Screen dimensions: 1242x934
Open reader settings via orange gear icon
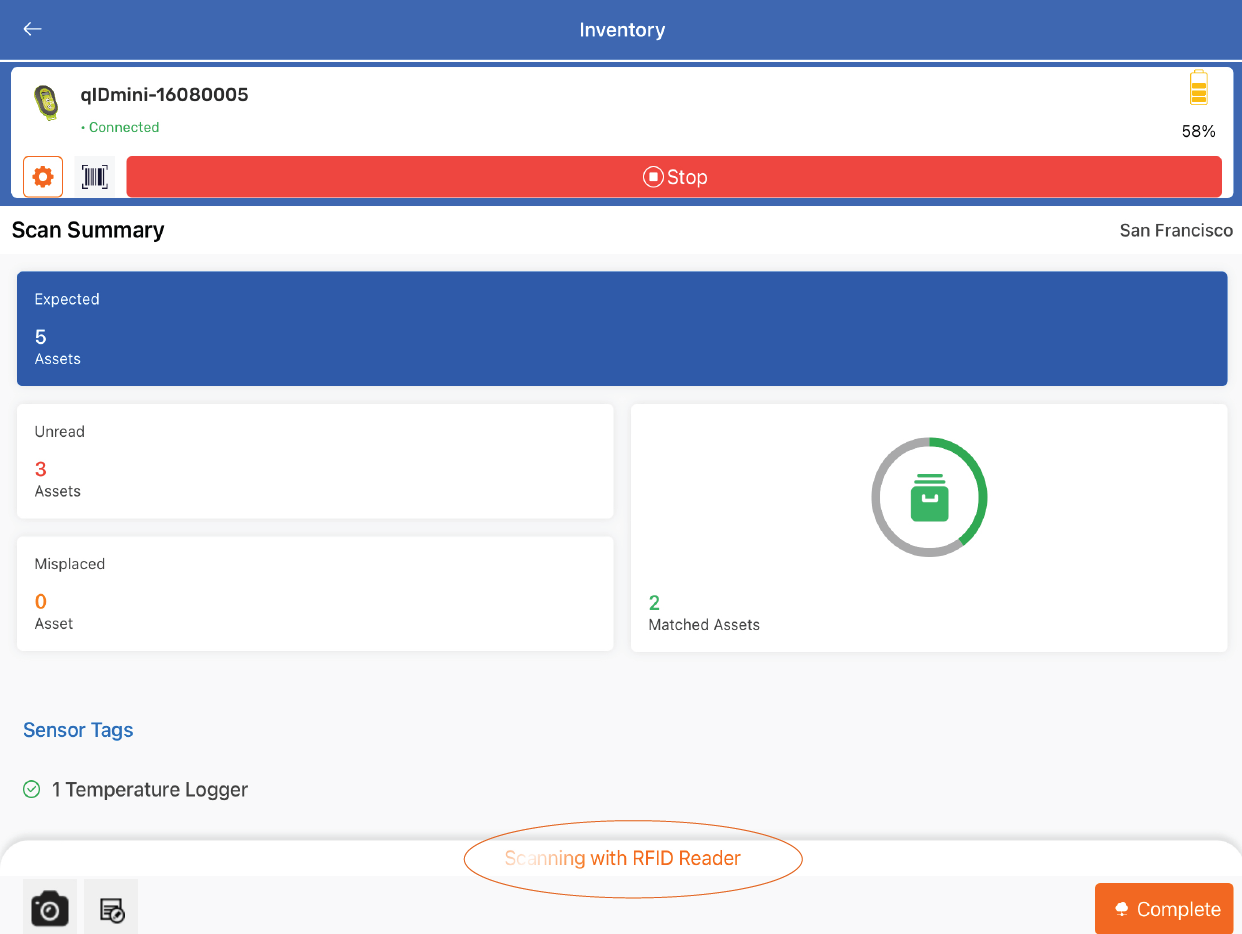(x=43, y=177)
